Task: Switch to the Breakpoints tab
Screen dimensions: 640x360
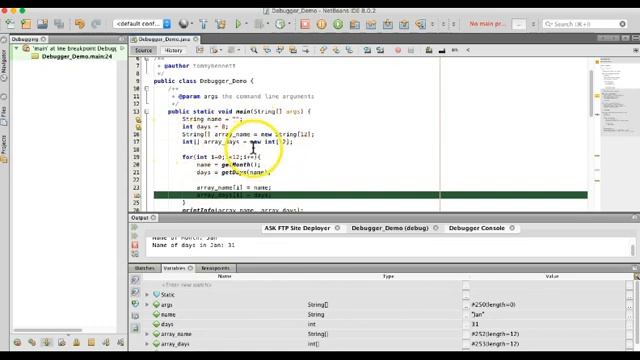Action: tap(216, 268)
